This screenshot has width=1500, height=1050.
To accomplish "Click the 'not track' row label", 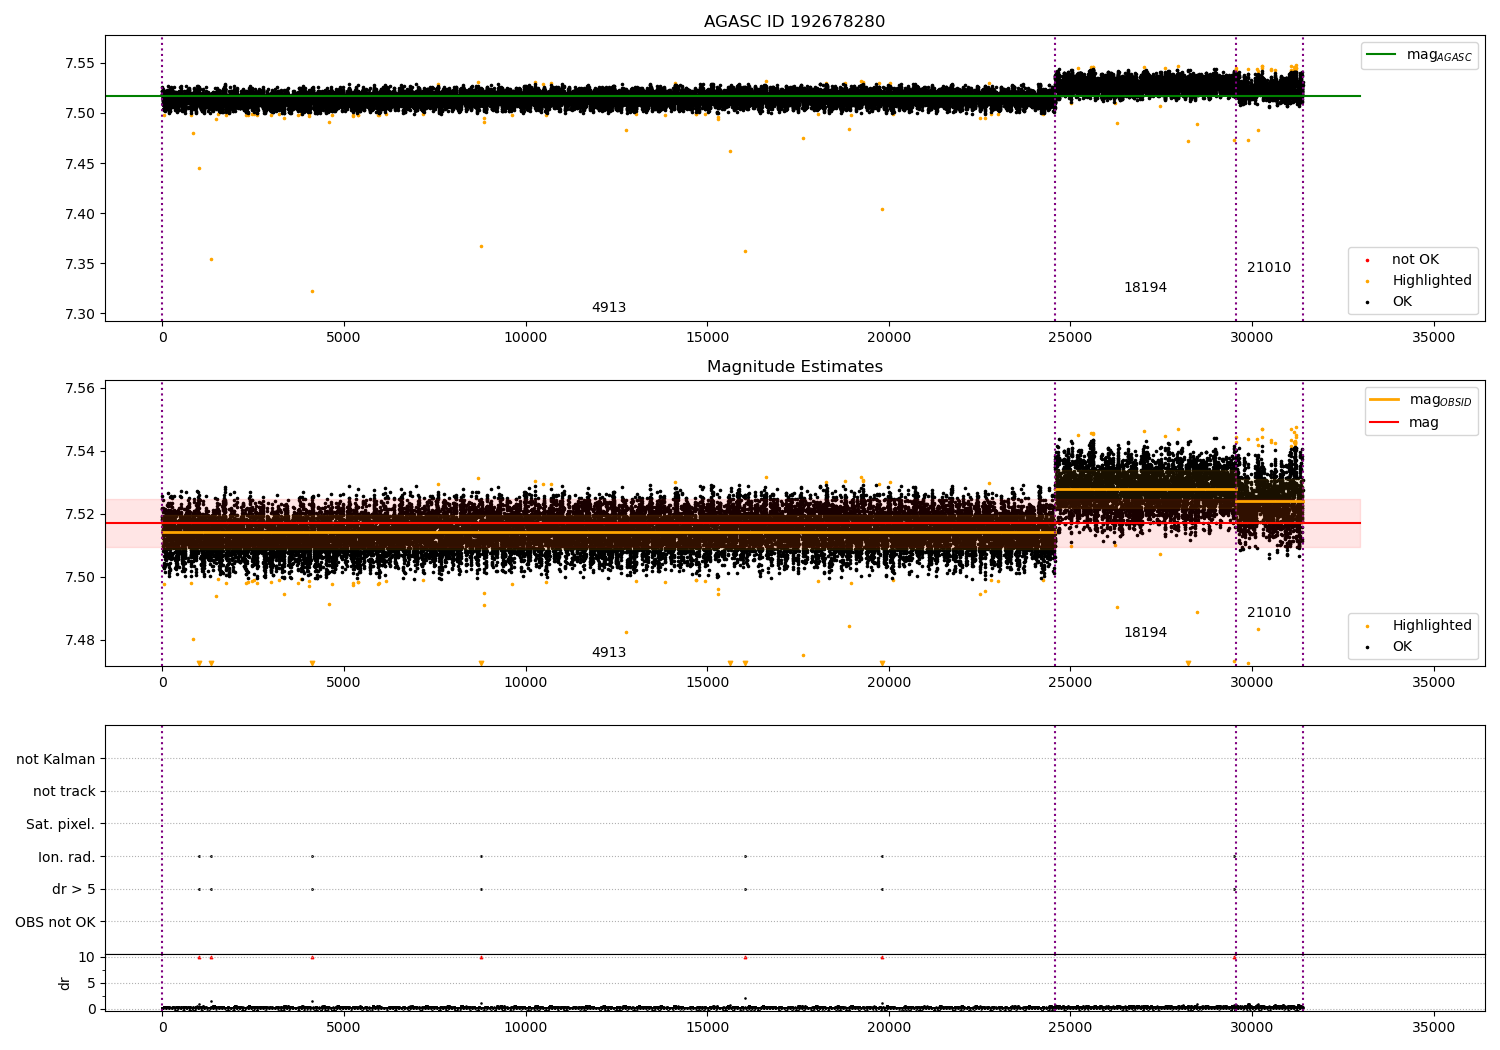I will click(x=64, y=792).
